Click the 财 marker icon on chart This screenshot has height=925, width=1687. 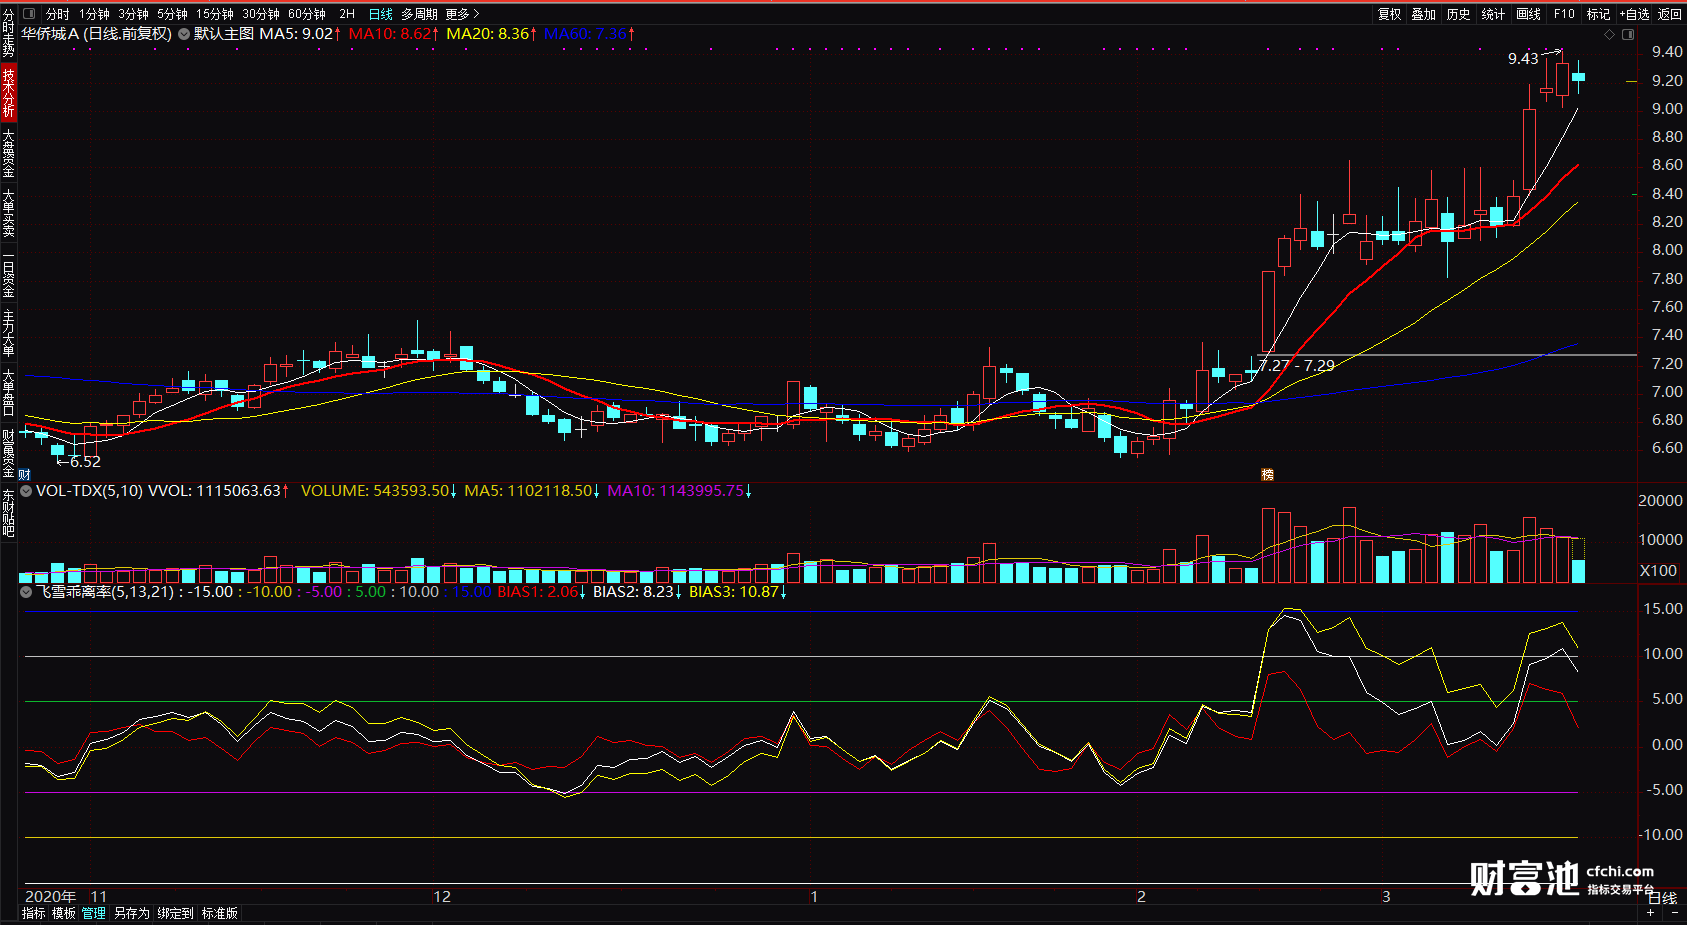(x=24, y=474)
